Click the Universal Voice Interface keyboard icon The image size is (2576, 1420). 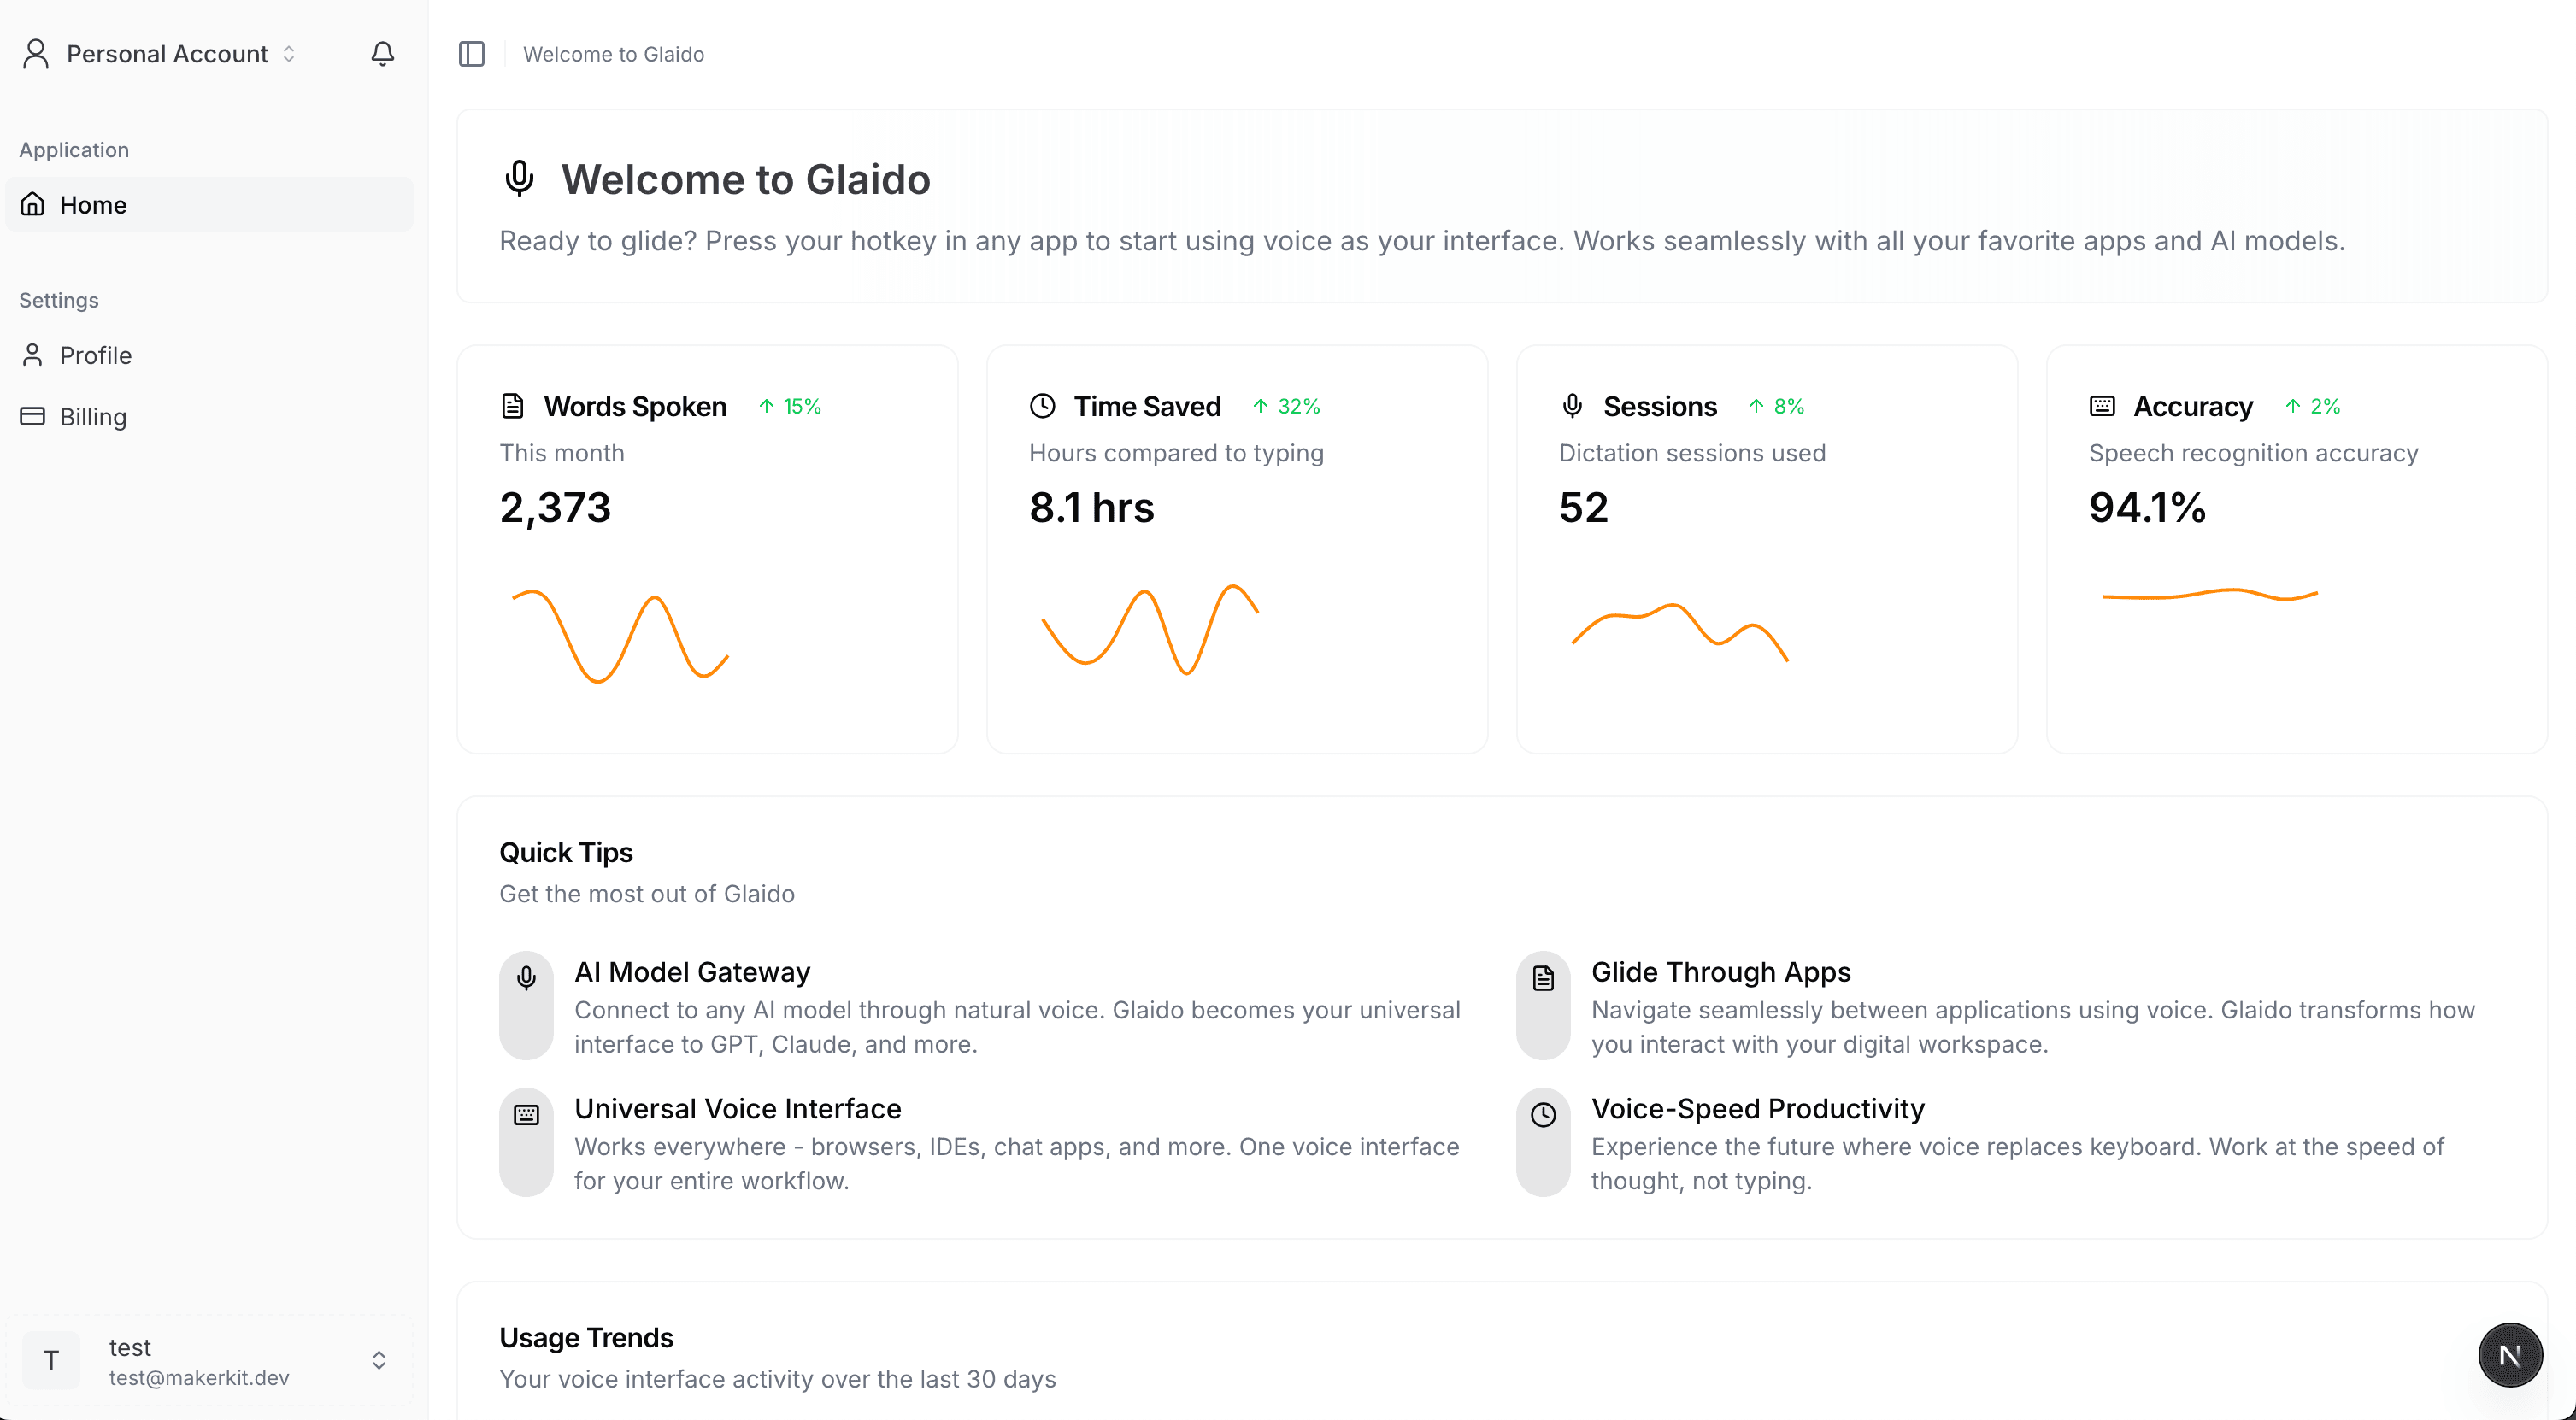point(526,1115)
